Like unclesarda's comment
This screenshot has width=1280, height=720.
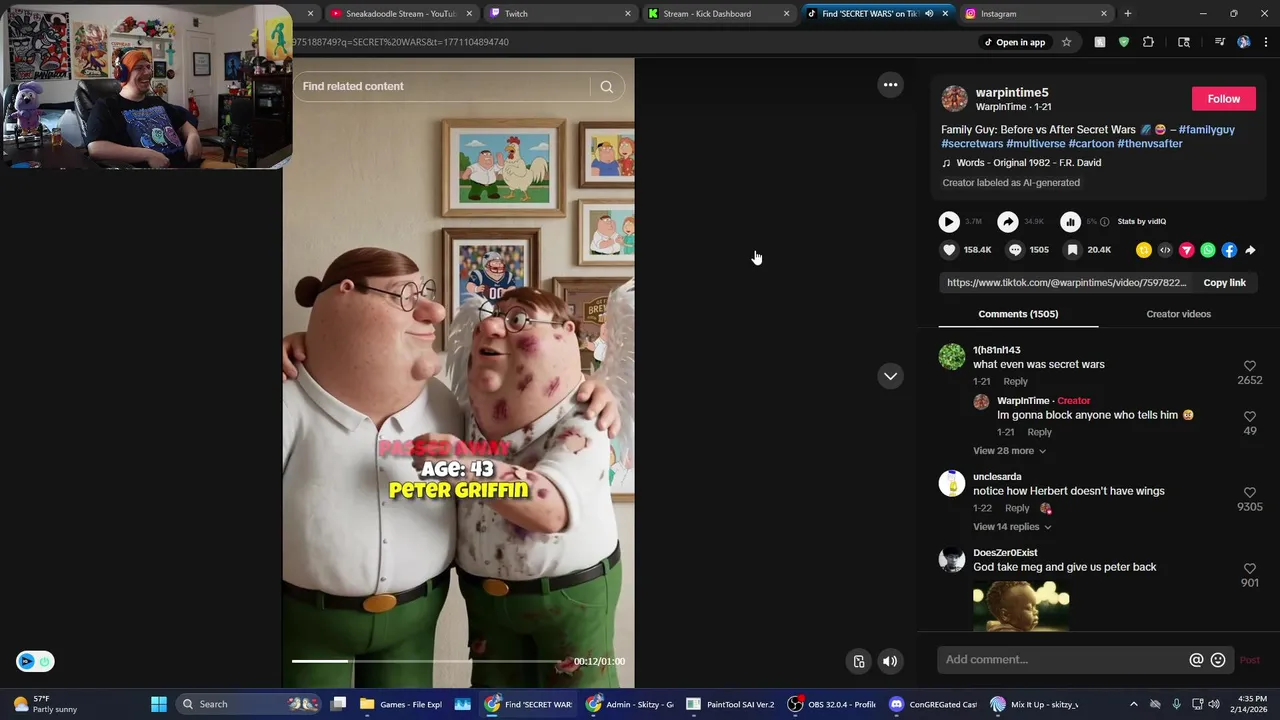1249,492
